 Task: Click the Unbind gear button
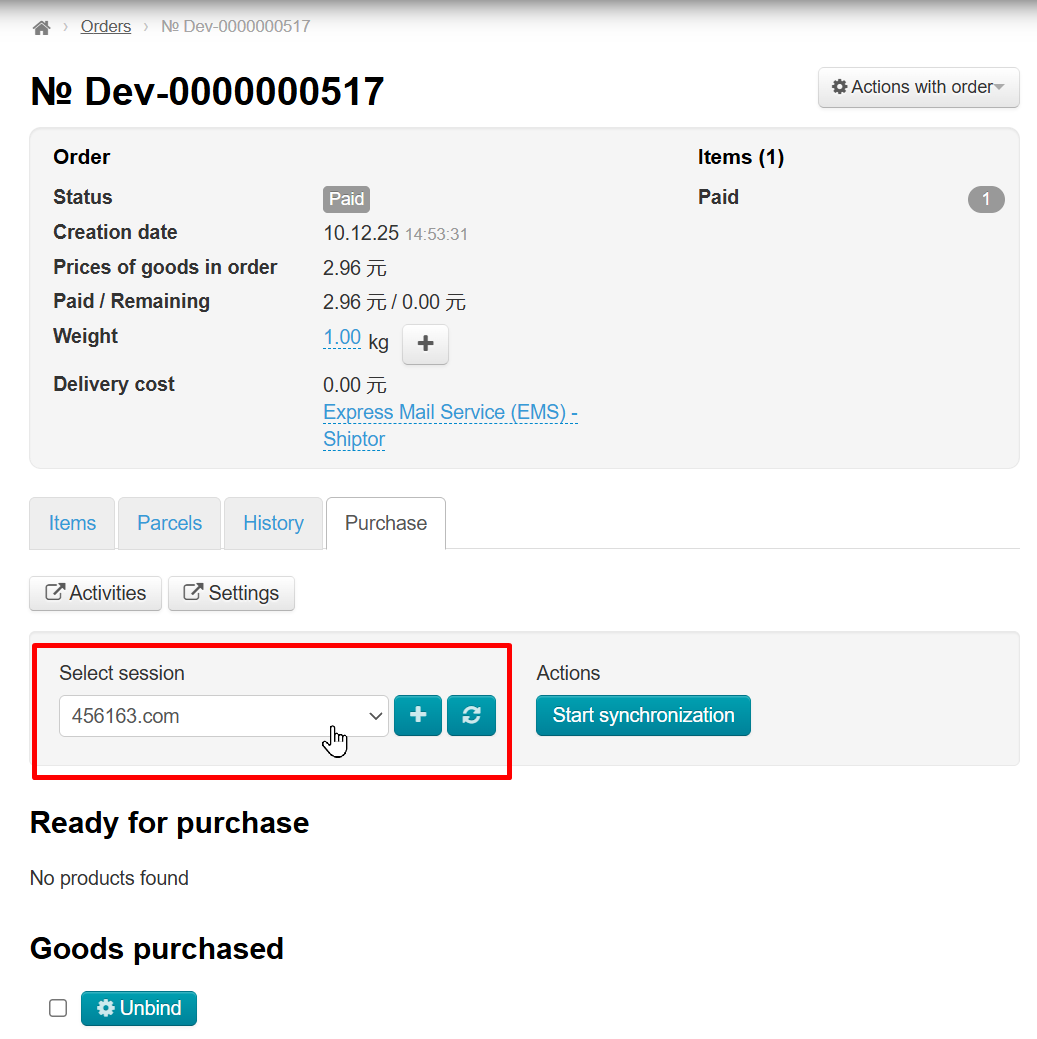point(139,1008)
